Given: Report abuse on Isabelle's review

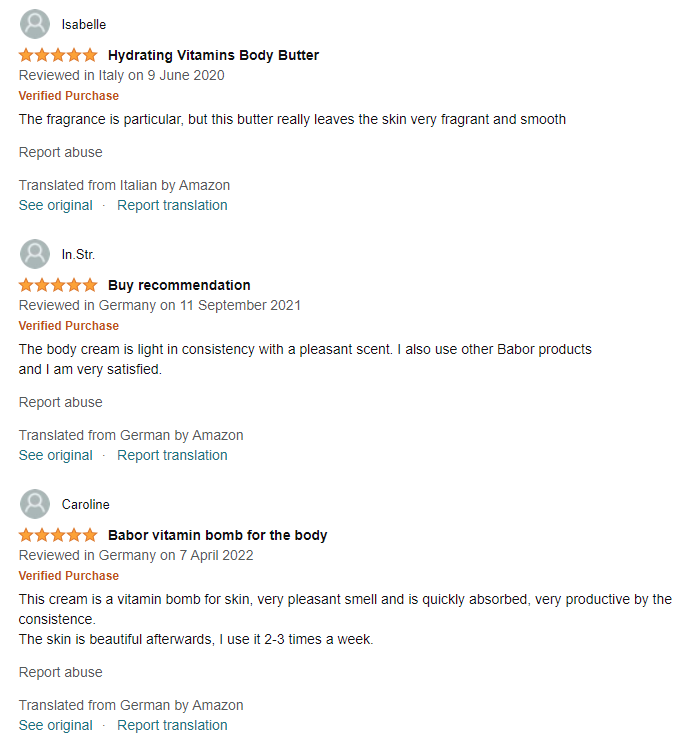Looking at the screenshot, I should coord(61,152).
